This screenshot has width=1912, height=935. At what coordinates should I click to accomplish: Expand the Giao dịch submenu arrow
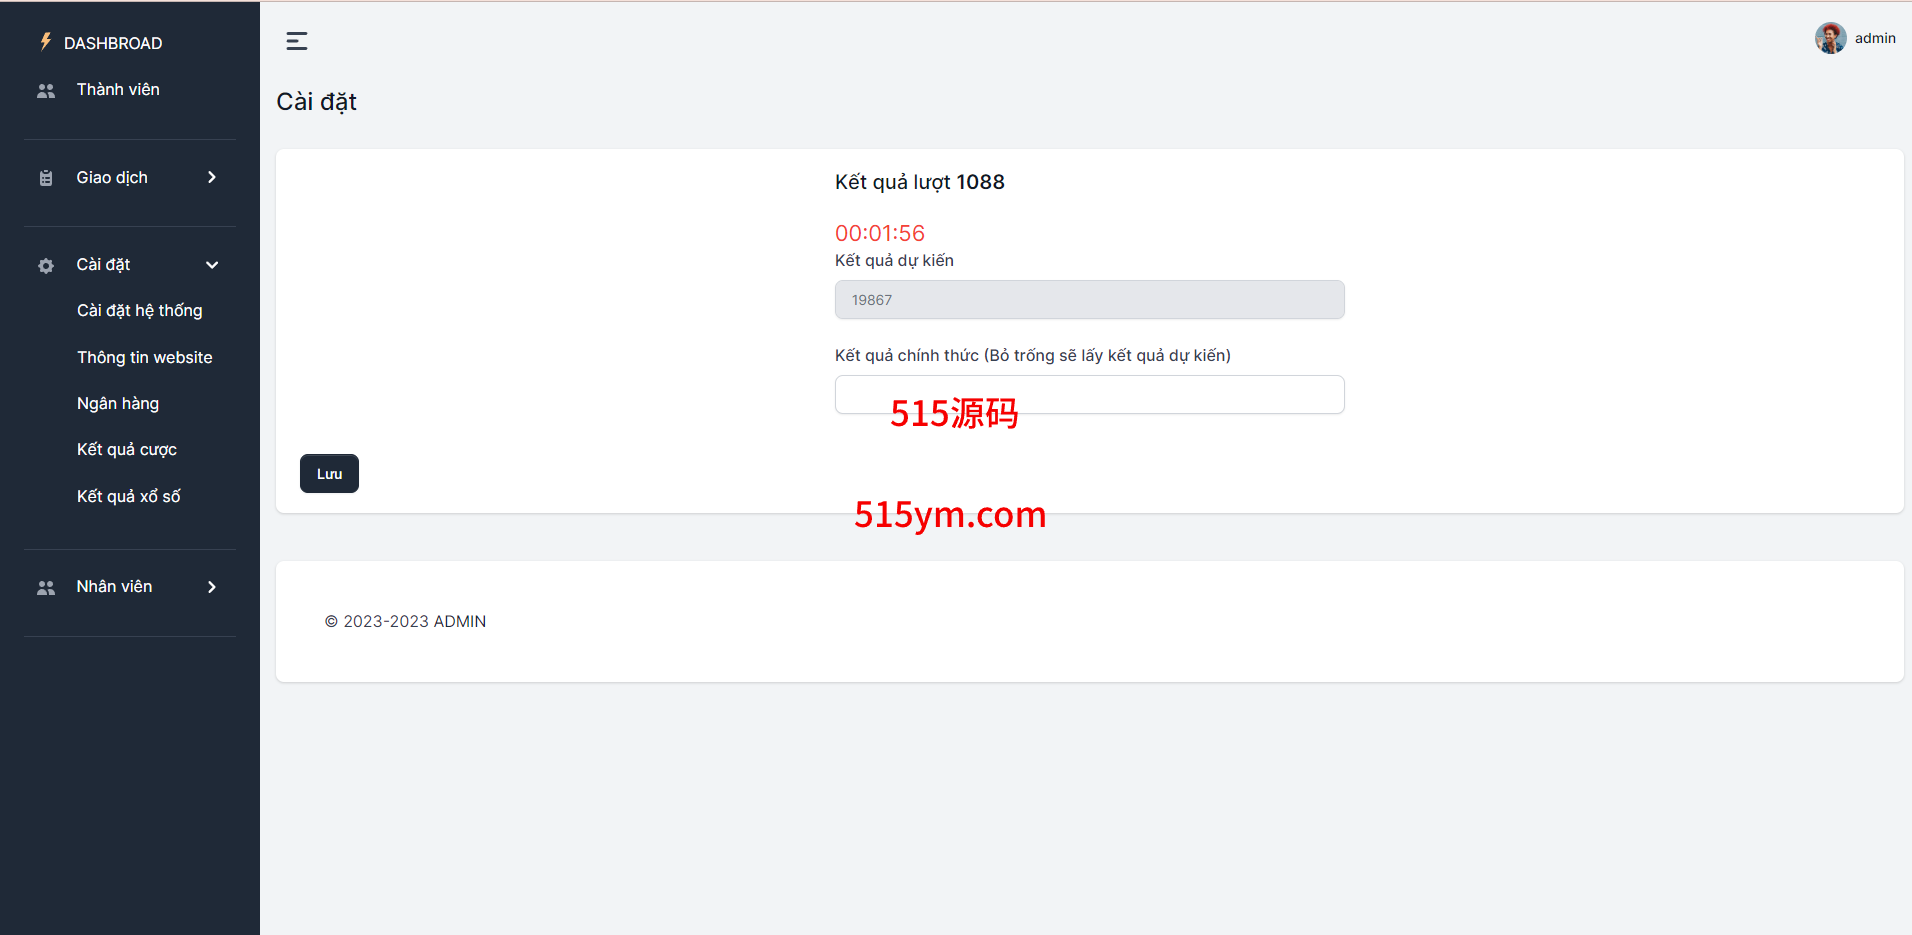212,178
